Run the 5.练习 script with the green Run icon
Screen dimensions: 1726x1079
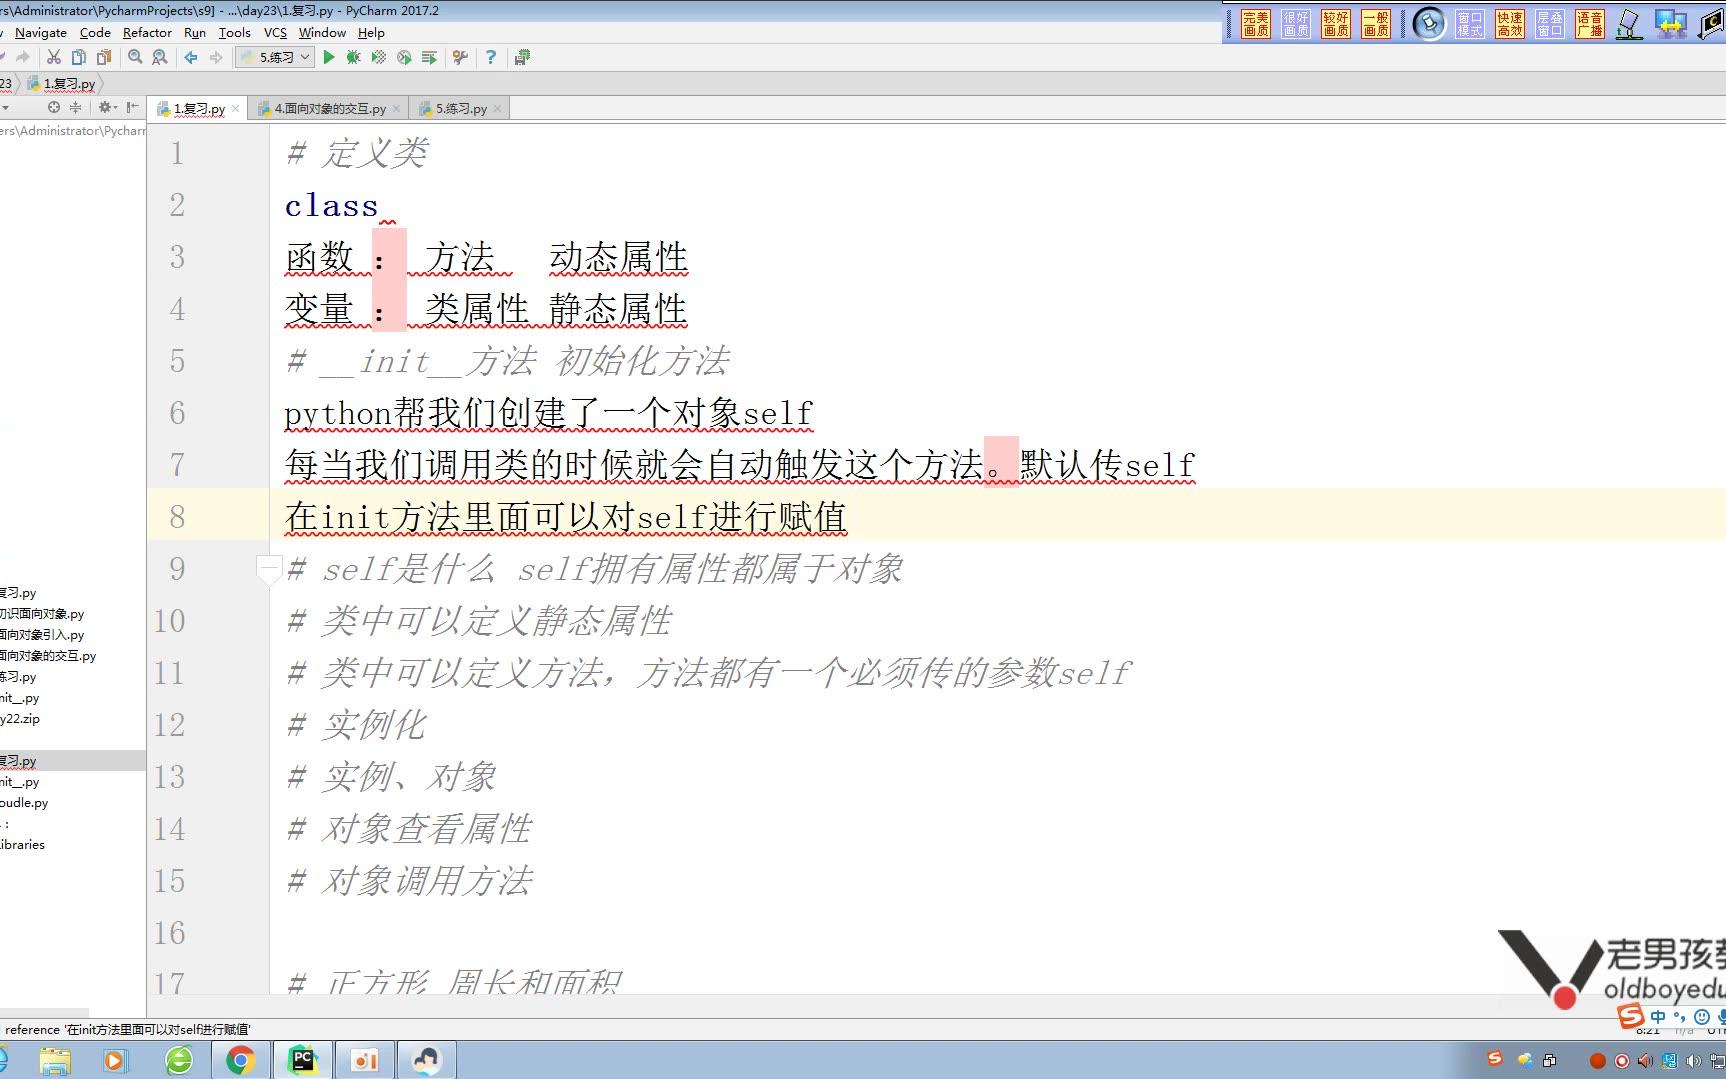pos(329,57)
